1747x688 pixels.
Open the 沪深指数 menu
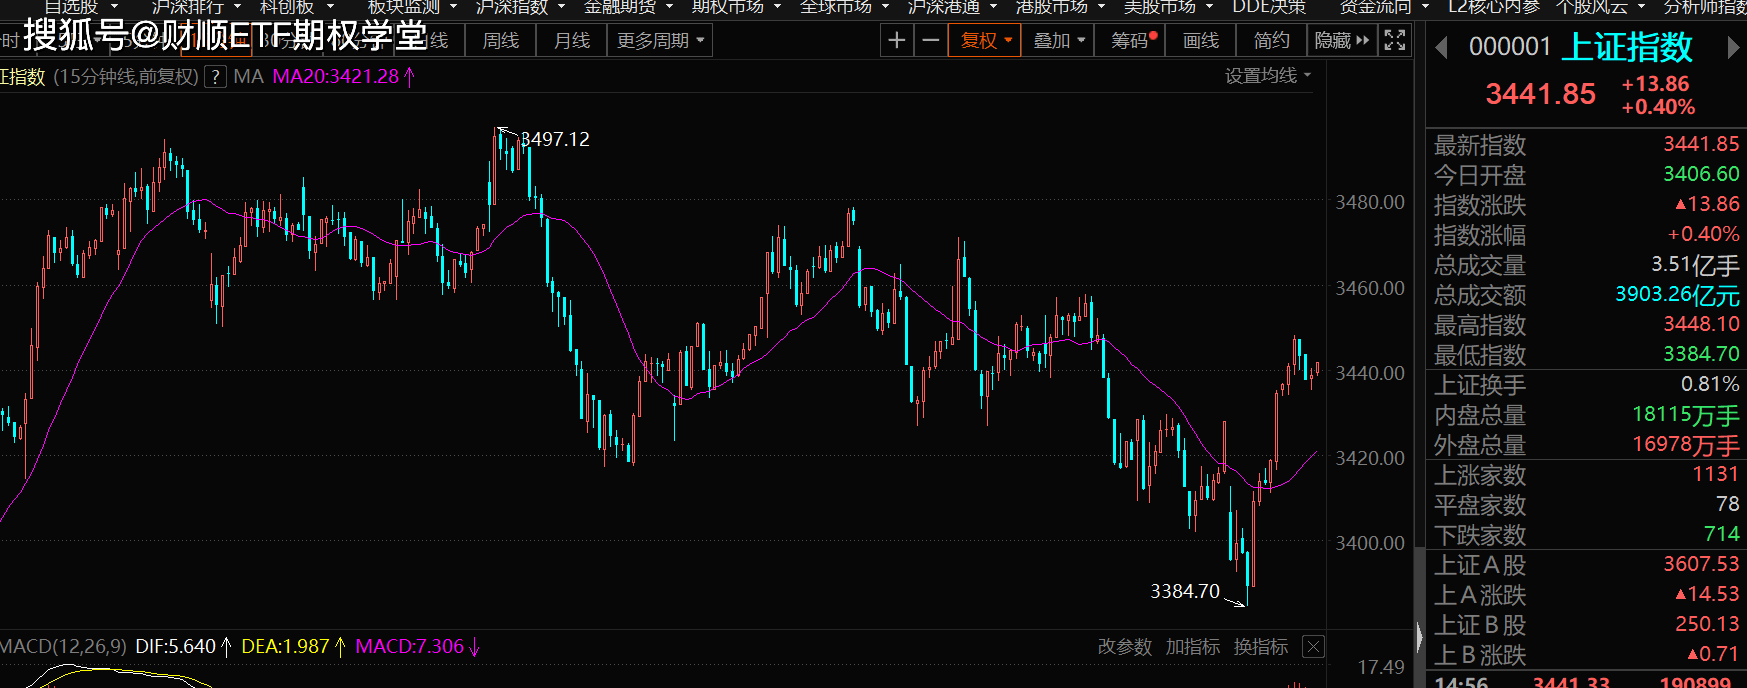click(x=520, y=7)
